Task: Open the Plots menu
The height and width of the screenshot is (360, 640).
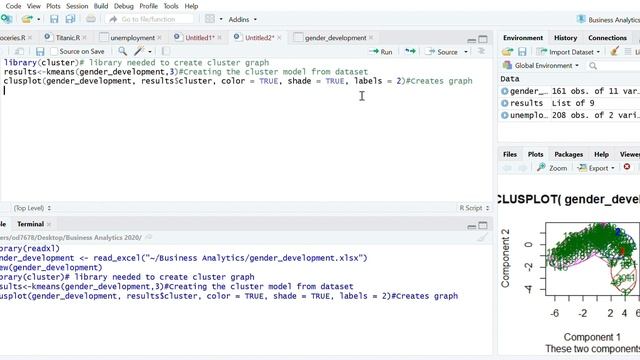Action: pyautogui.click(x=53, y=6)
